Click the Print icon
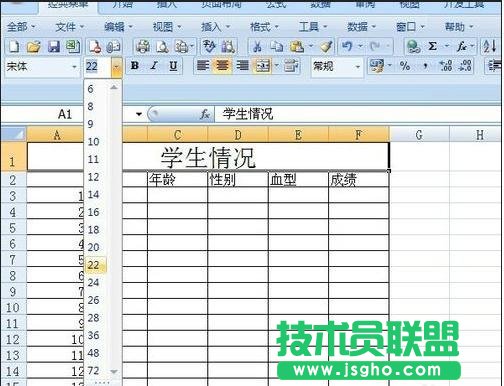This screenshot has height=386, width=504. click(x=143, y=47)
